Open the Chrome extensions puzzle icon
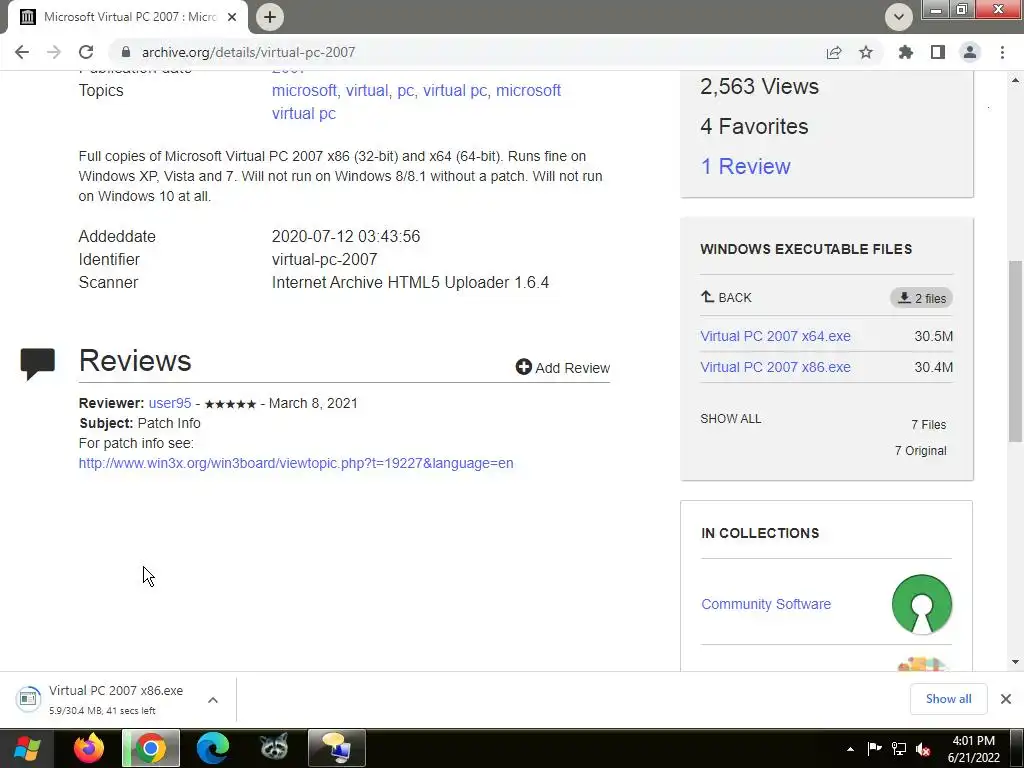This screenshot has height=768, width=1024. (906, 52)
